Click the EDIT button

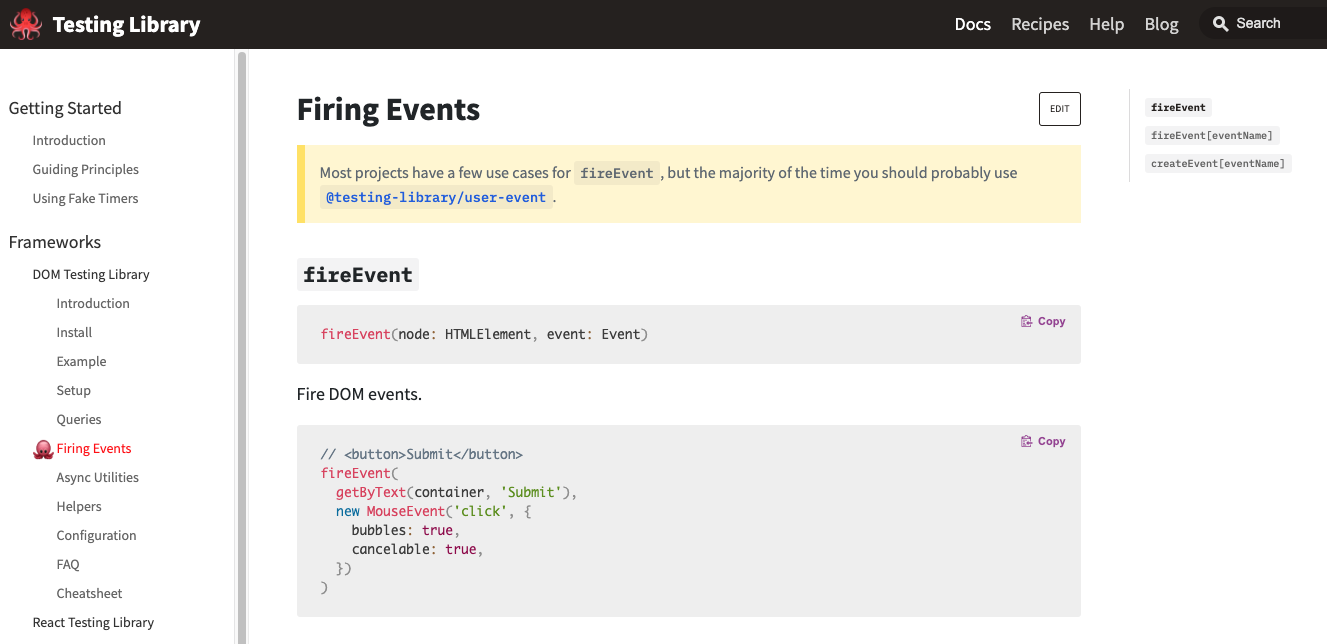pos(1059,109)
